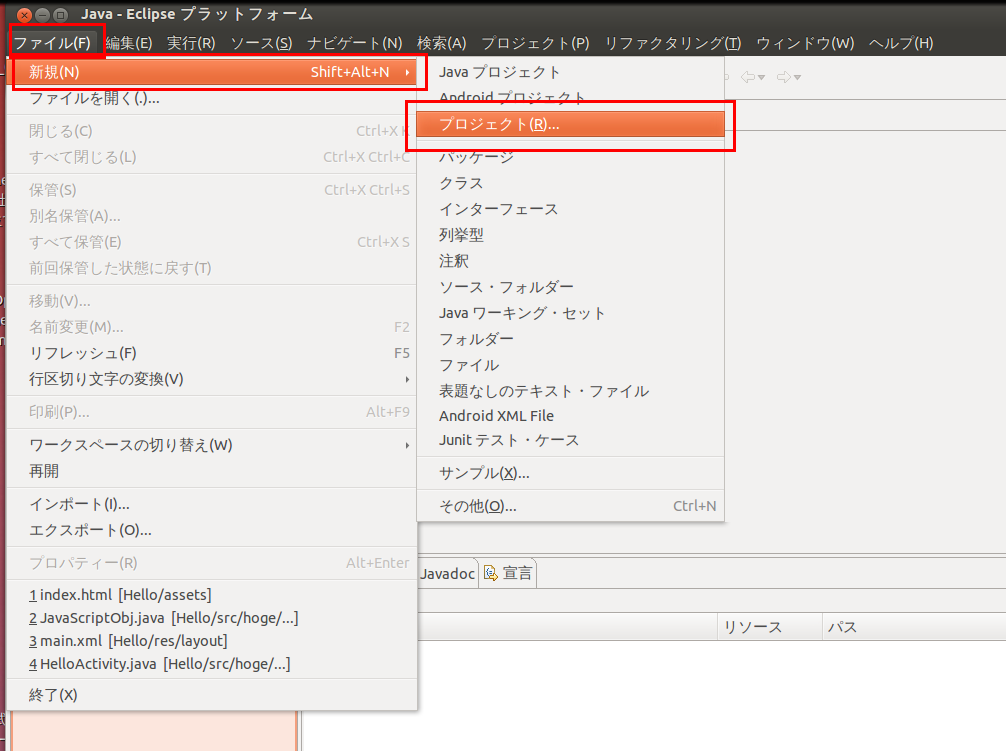Click the forward navigation arrow icon
Image resolution: width=1006 pixels, height=751 pixels.
783,78
